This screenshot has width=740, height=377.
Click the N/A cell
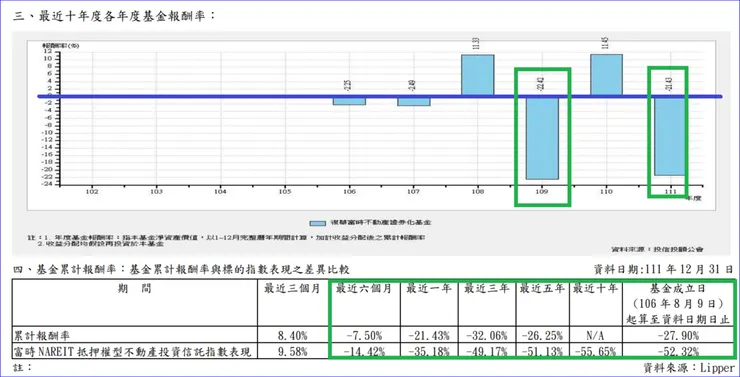pos(596,336)
